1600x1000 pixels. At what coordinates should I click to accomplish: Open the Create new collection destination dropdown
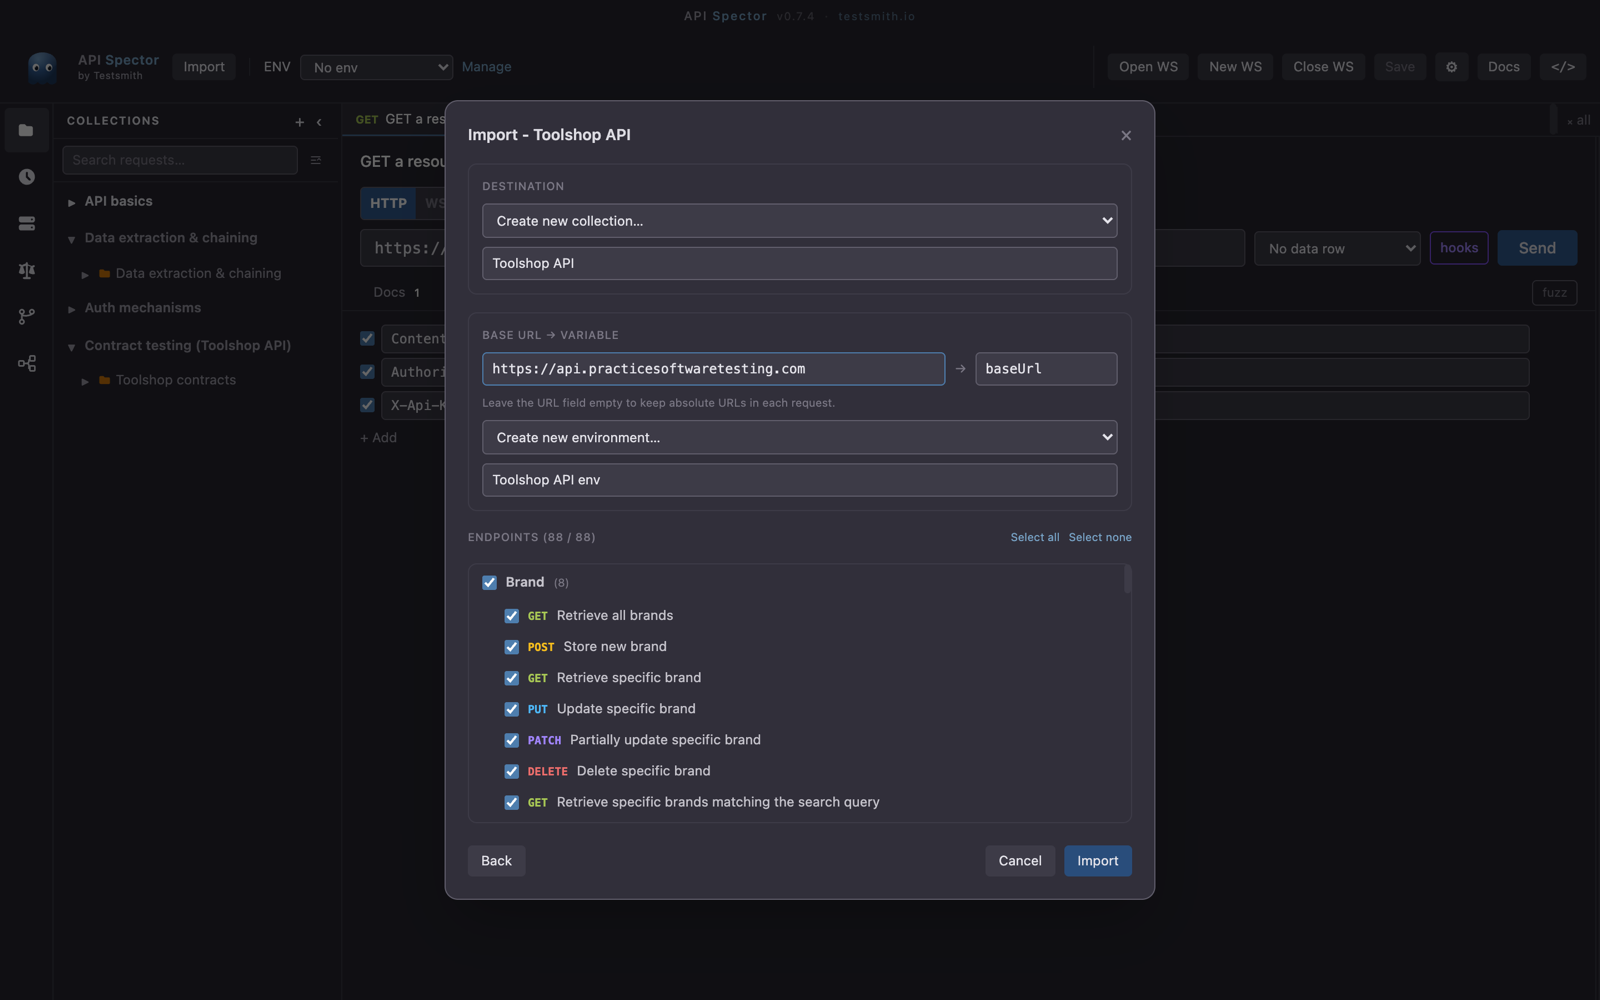pyautogui.click(x=799, y=221)
